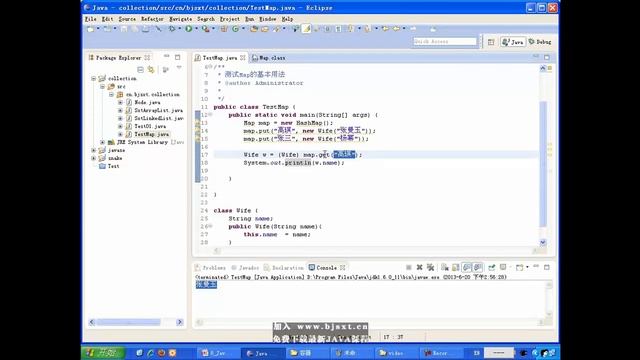Click the green Run button in toolbar
640x360 pixels.
pyautogui.click(x=189, y=29)
